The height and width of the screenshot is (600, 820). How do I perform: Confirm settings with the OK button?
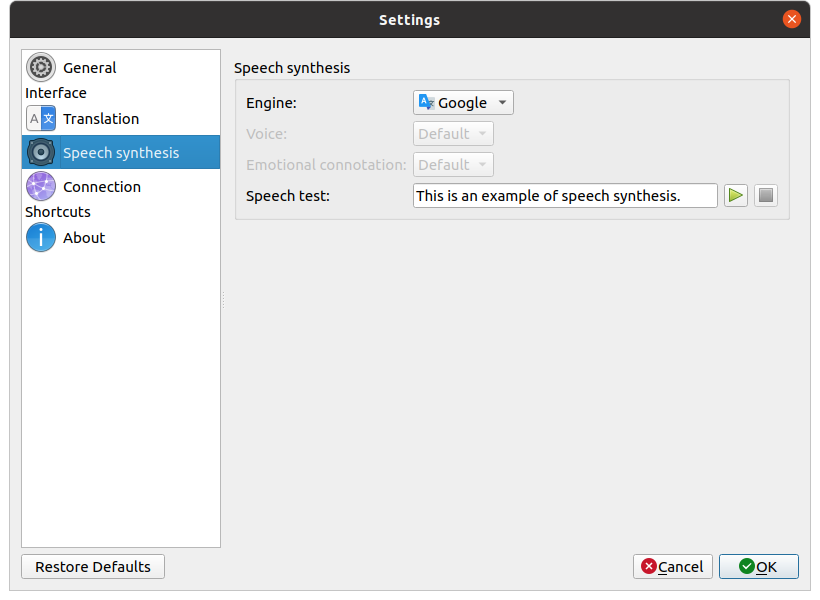tap(758, 567)
